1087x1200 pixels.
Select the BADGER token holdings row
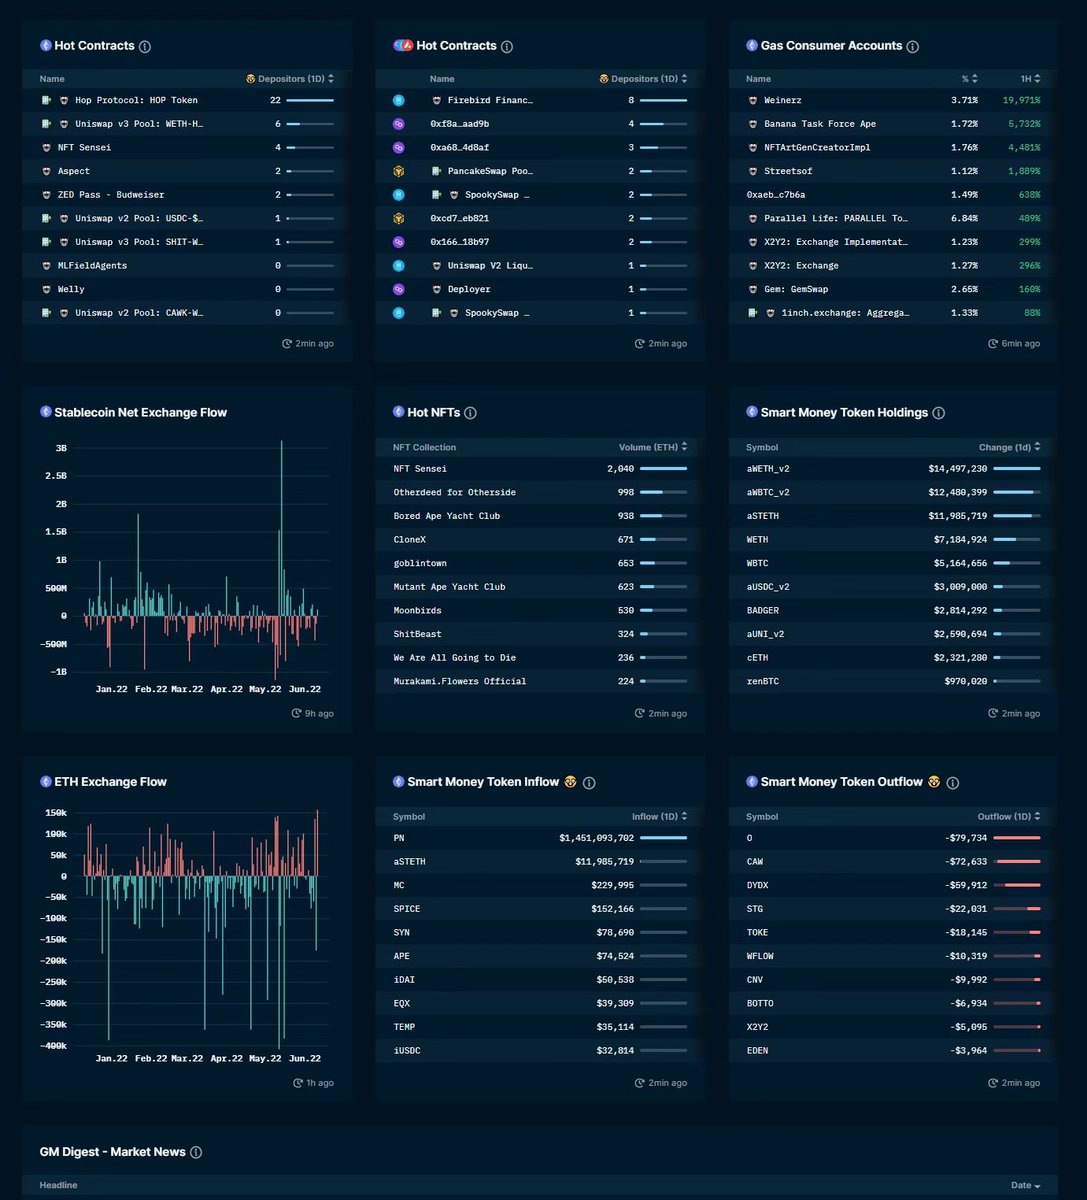(893, 610)
